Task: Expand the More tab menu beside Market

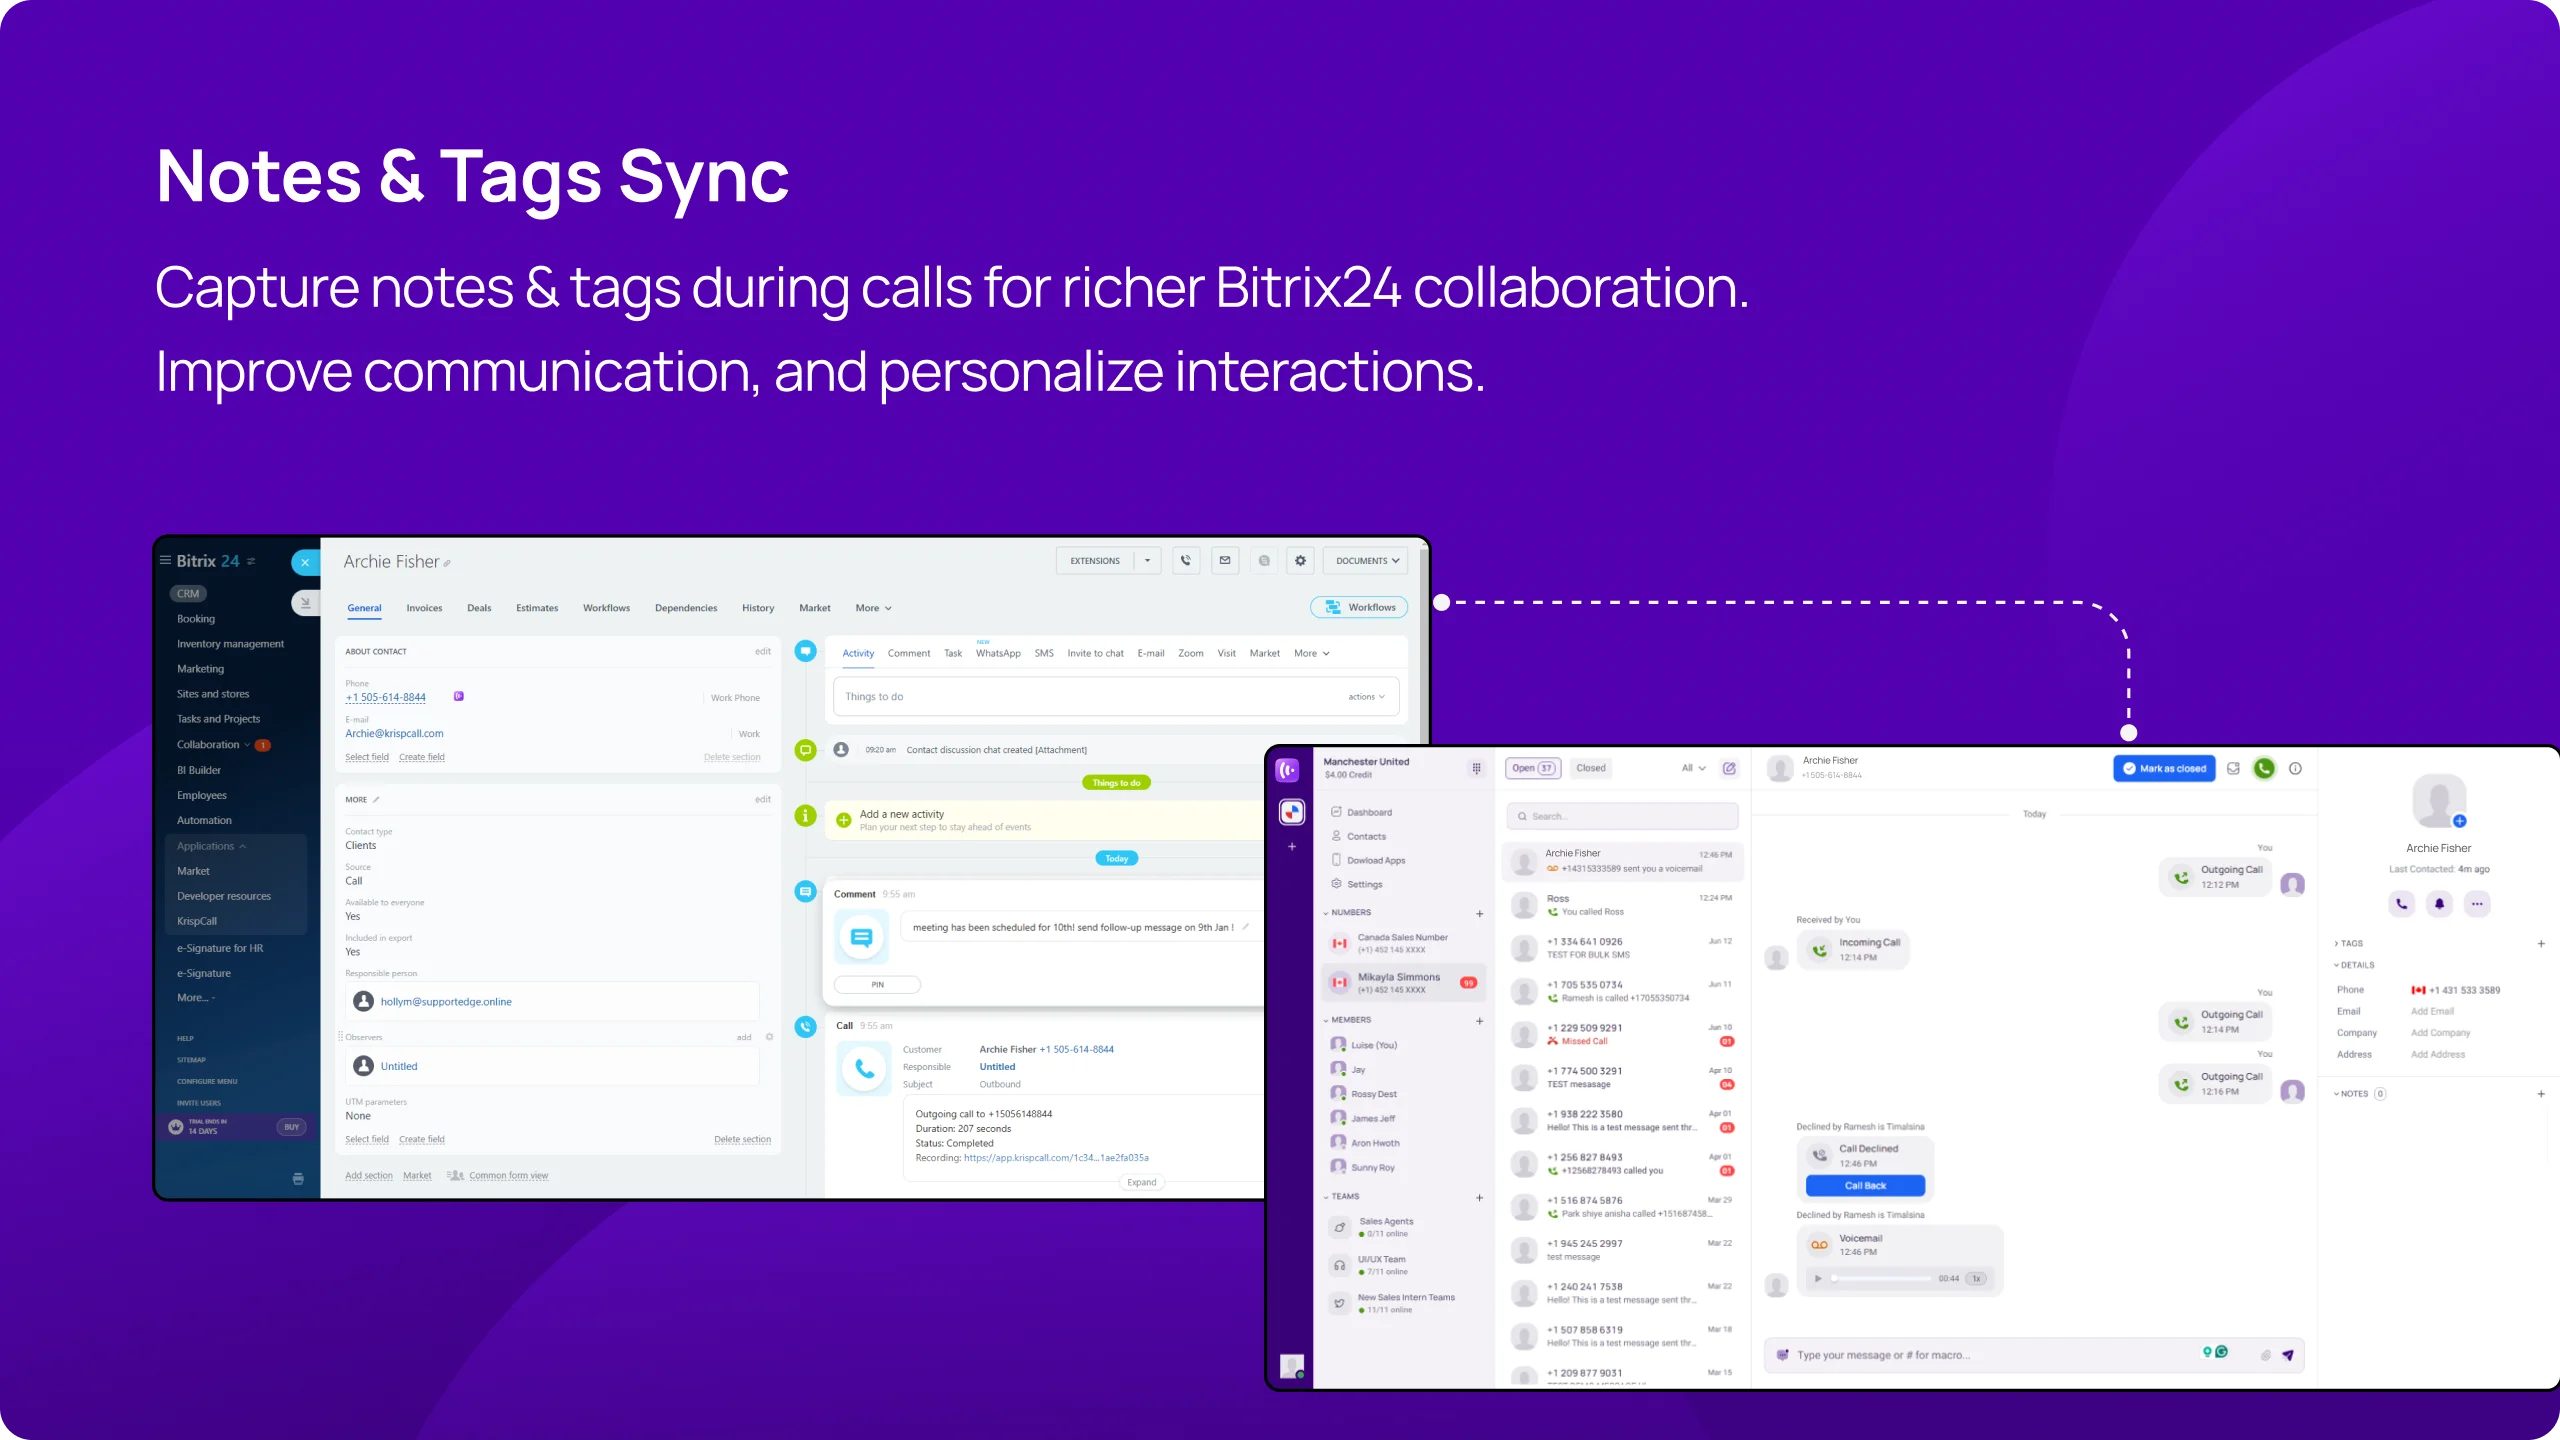Action: [873, 608]
